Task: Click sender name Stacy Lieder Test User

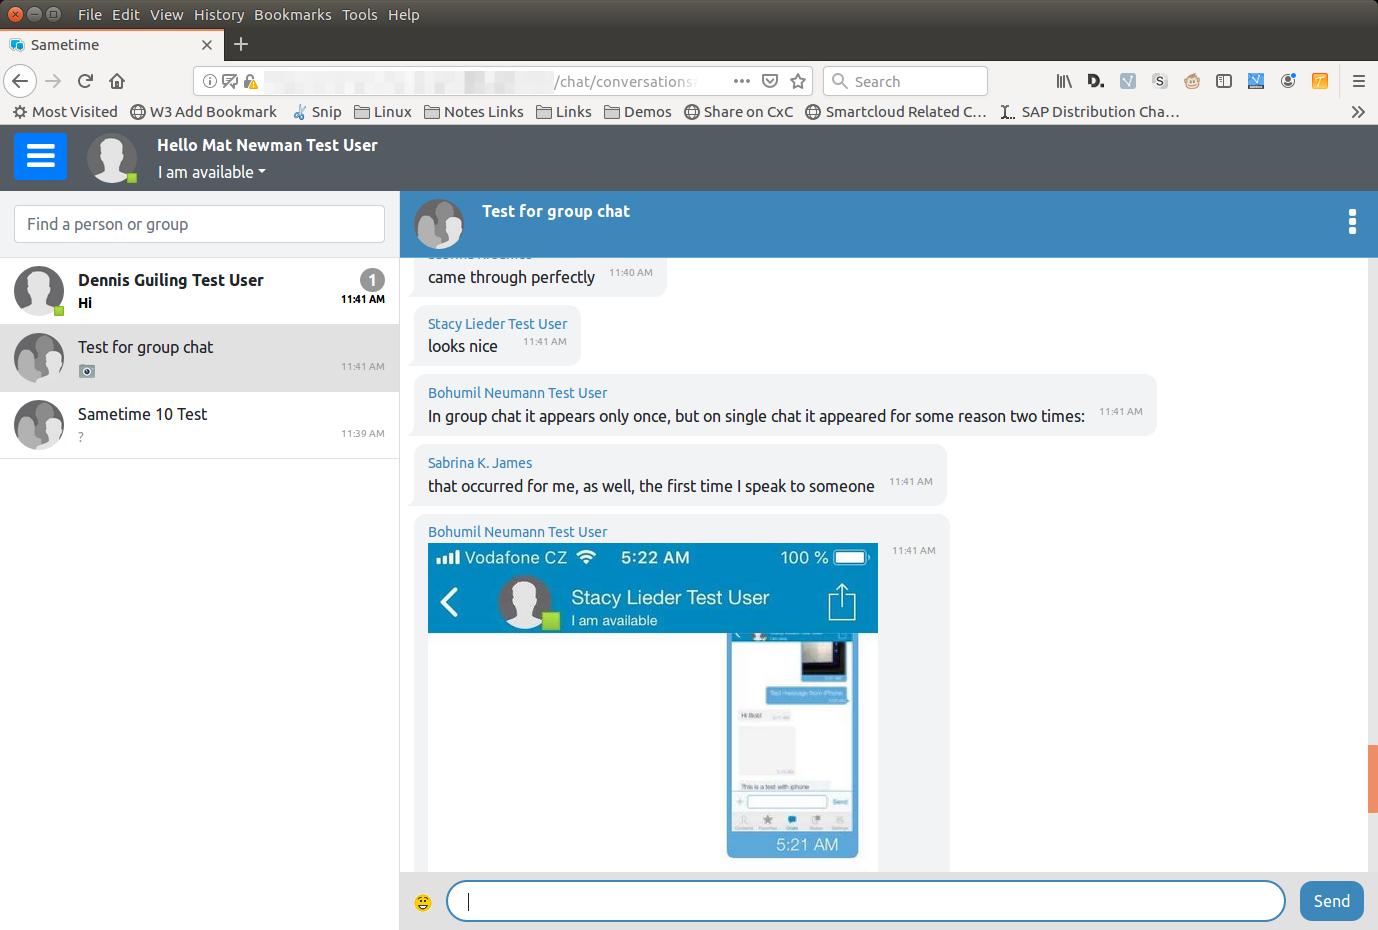Action: pyautogui.click(x=497, y=324)
